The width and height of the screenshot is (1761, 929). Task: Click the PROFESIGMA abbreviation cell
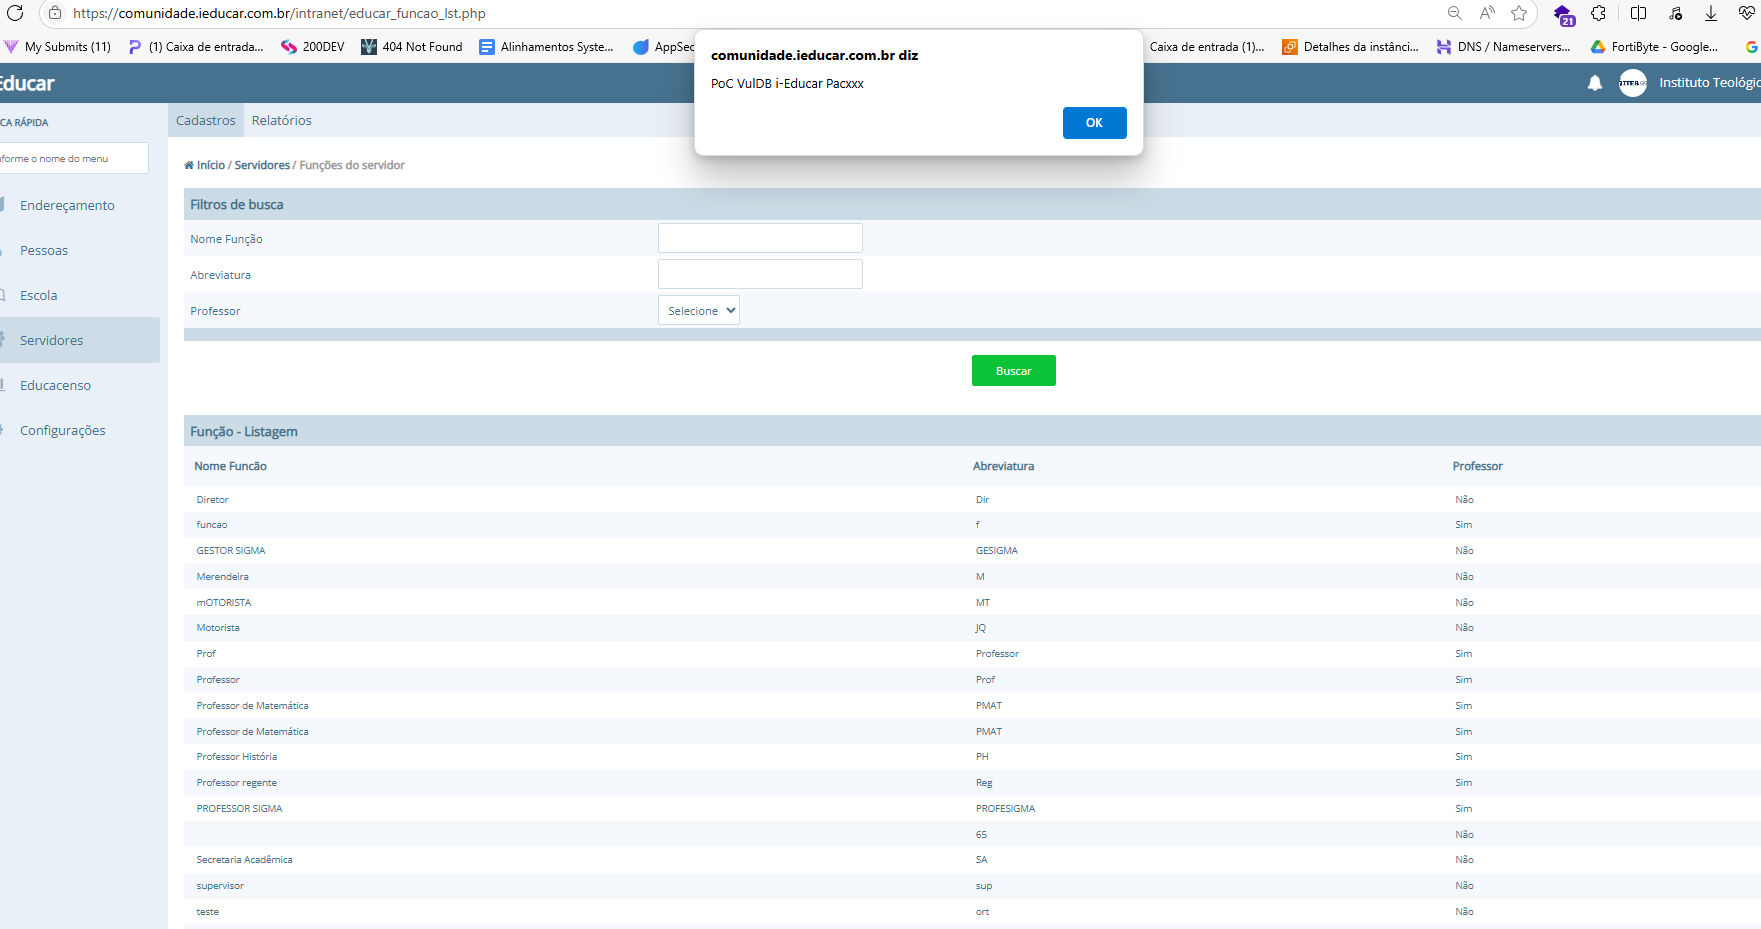coord(1006,809)
